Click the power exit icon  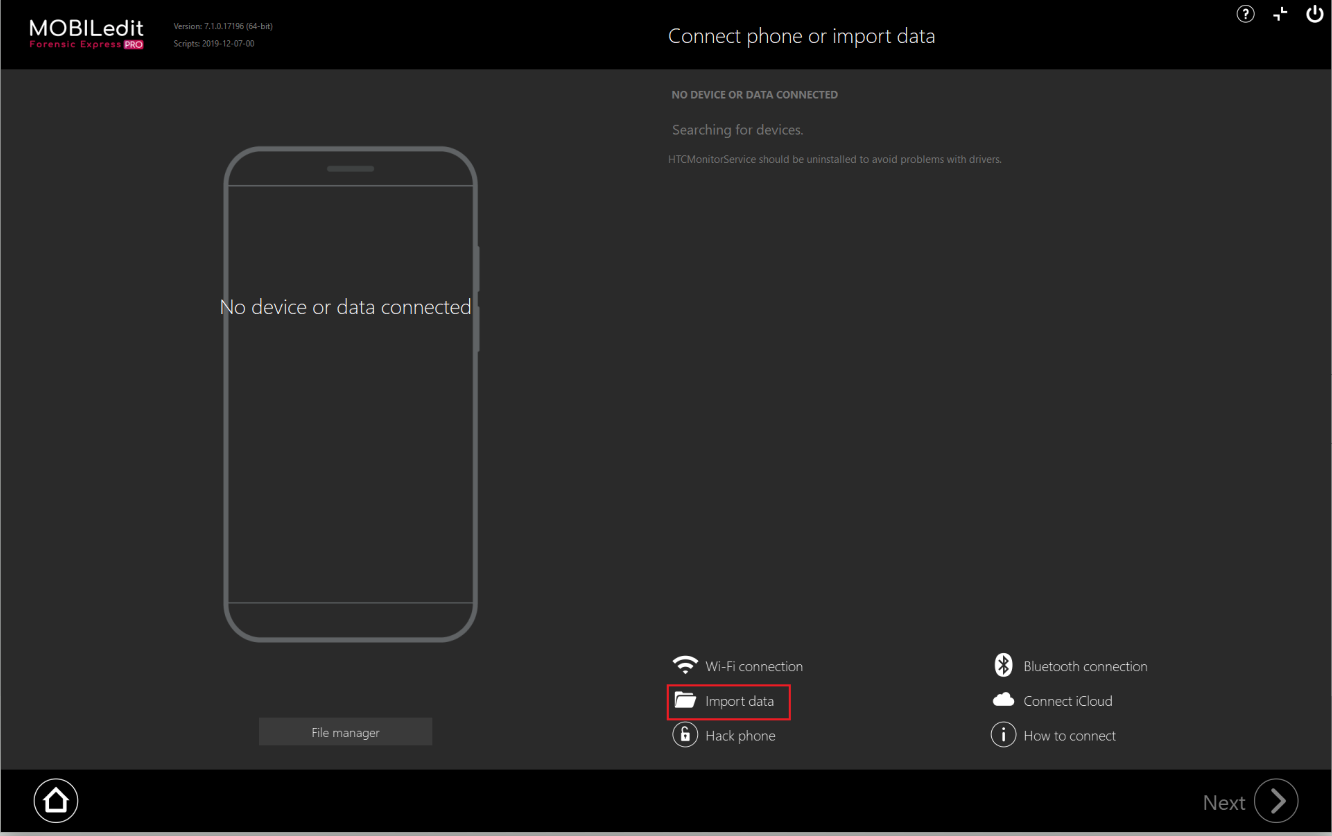(1315, 14)
